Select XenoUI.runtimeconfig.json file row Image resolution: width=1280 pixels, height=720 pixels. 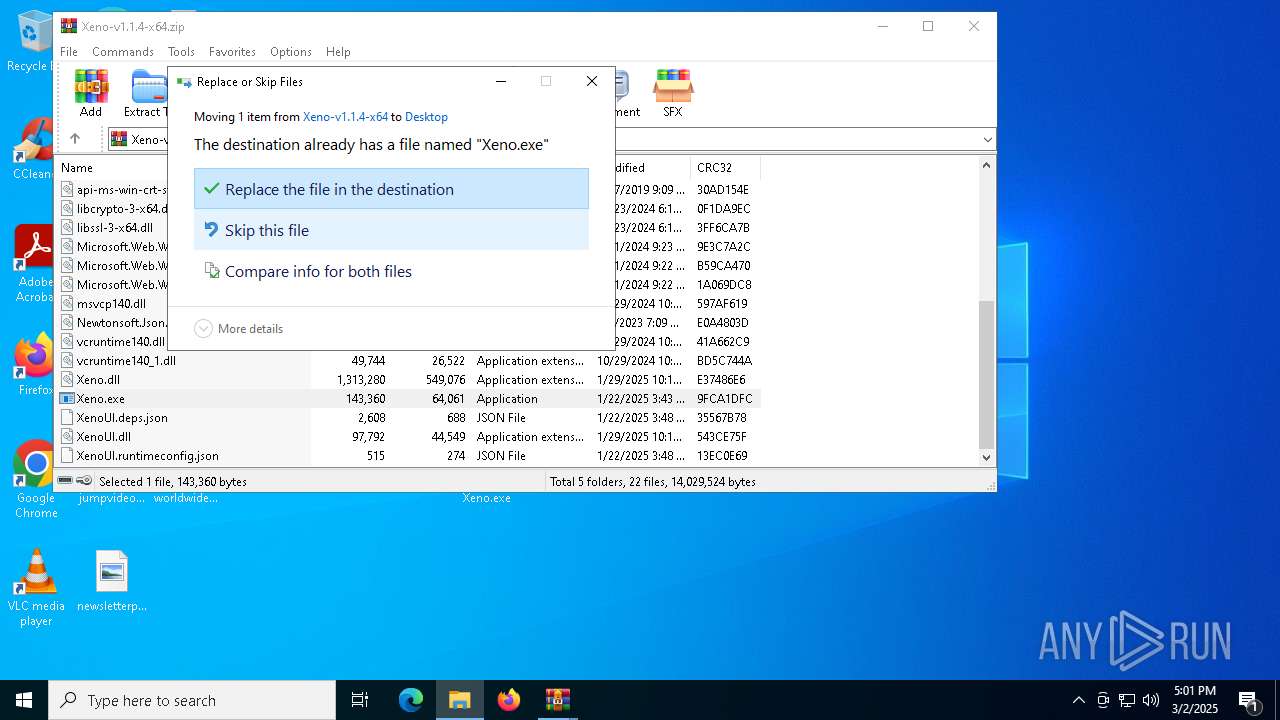coord(408,456)
